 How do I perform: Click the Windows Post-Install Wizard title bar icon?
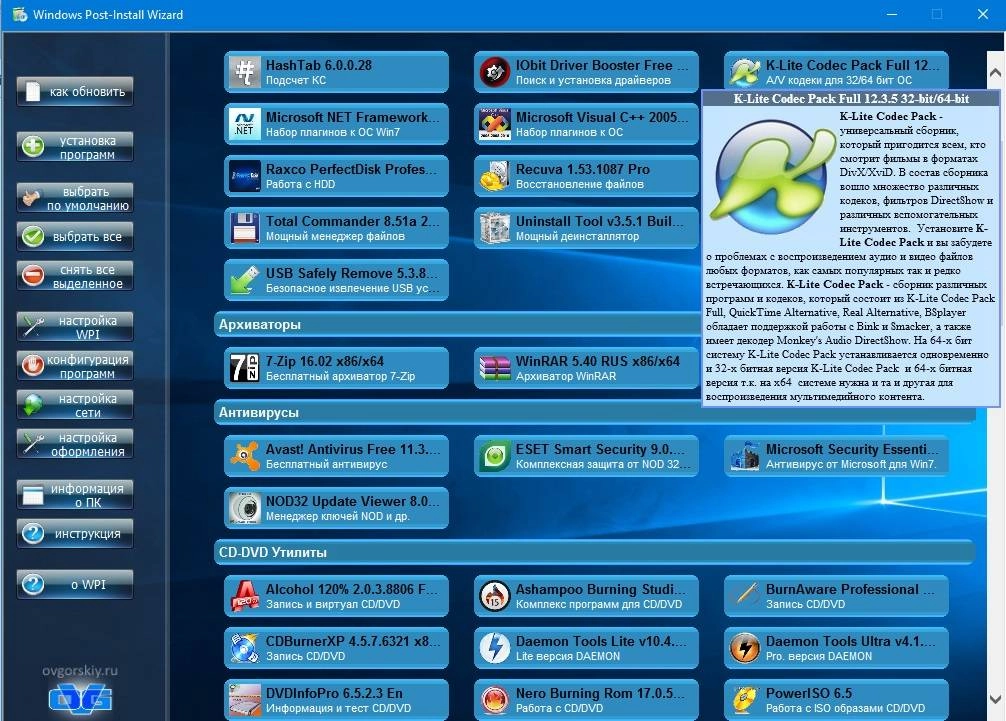point(20,14)
